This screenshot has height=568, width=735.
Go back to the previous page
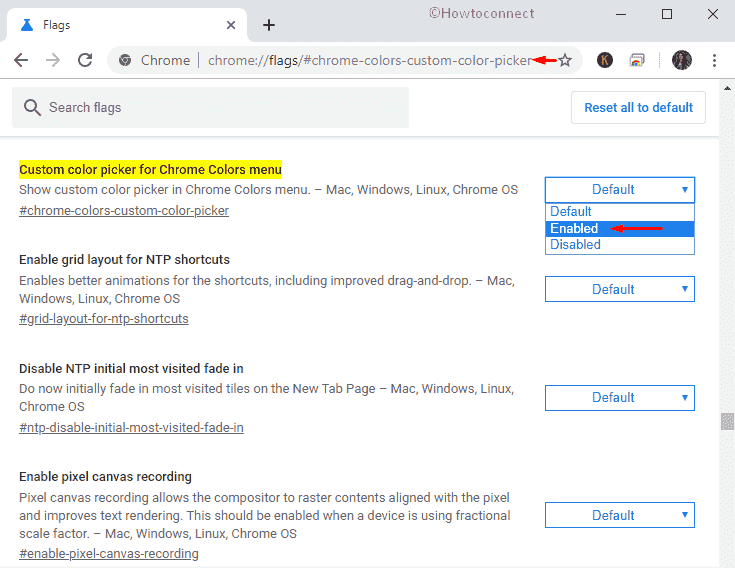point(21,60)
